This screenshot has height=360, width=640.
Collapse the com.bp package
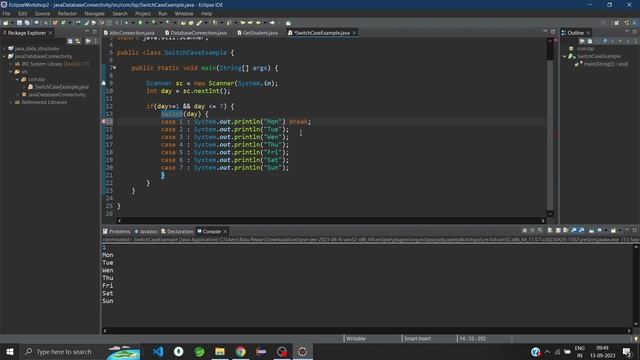point(18,79)
